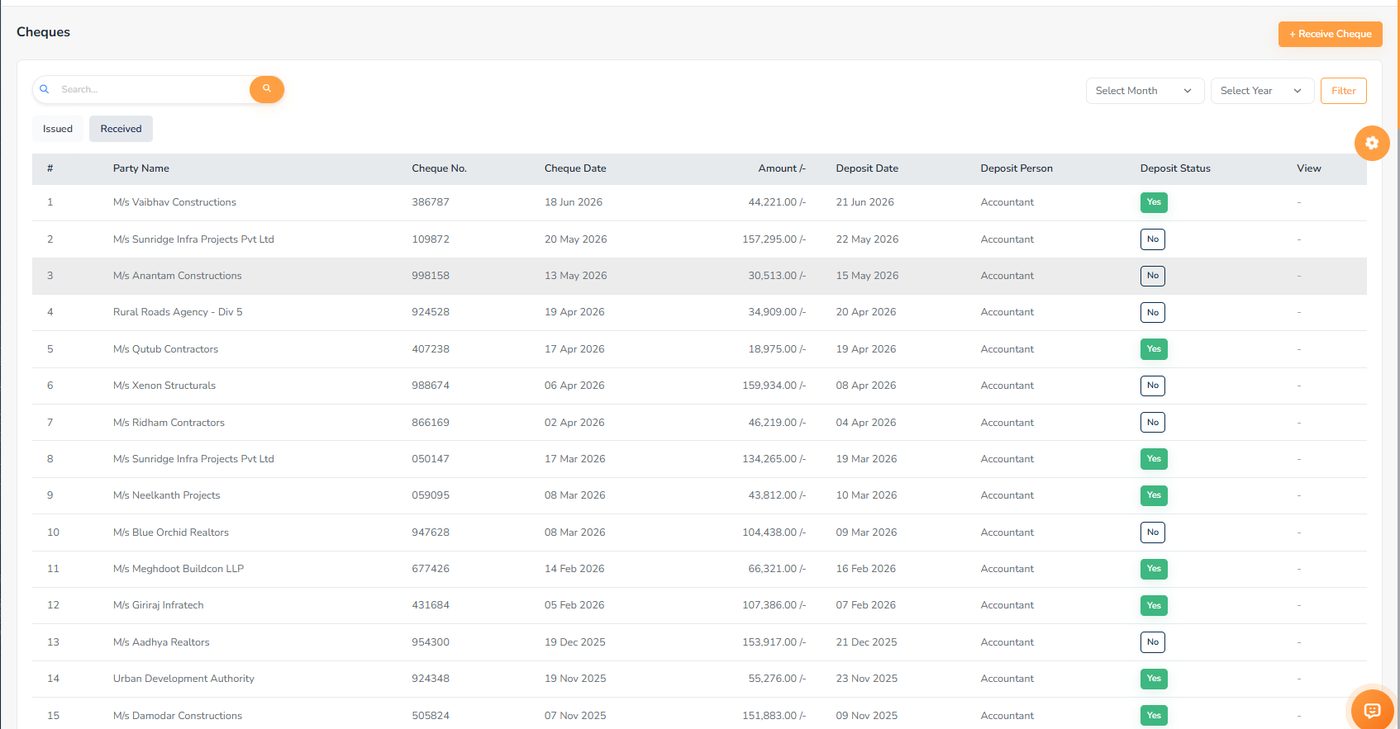Select party M/s Aadhya Realtors
The height and width of the screenshot is (729, 1400).
(x=161, y=642)
